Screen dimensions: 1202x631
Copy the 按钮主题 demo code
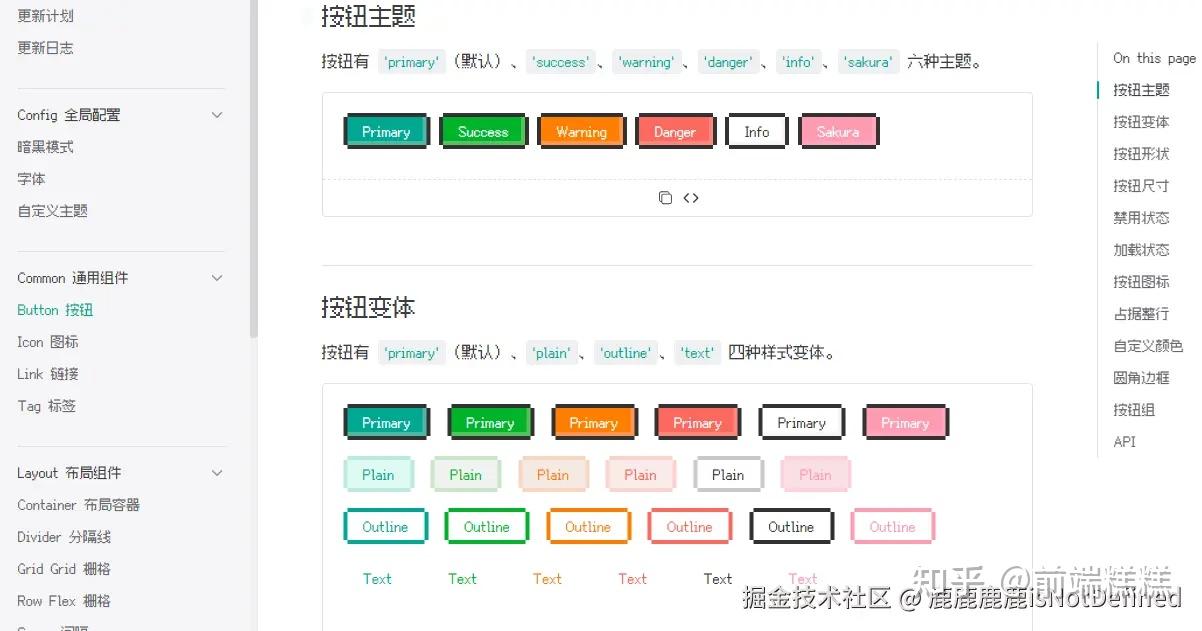click(x=666, y=197)
